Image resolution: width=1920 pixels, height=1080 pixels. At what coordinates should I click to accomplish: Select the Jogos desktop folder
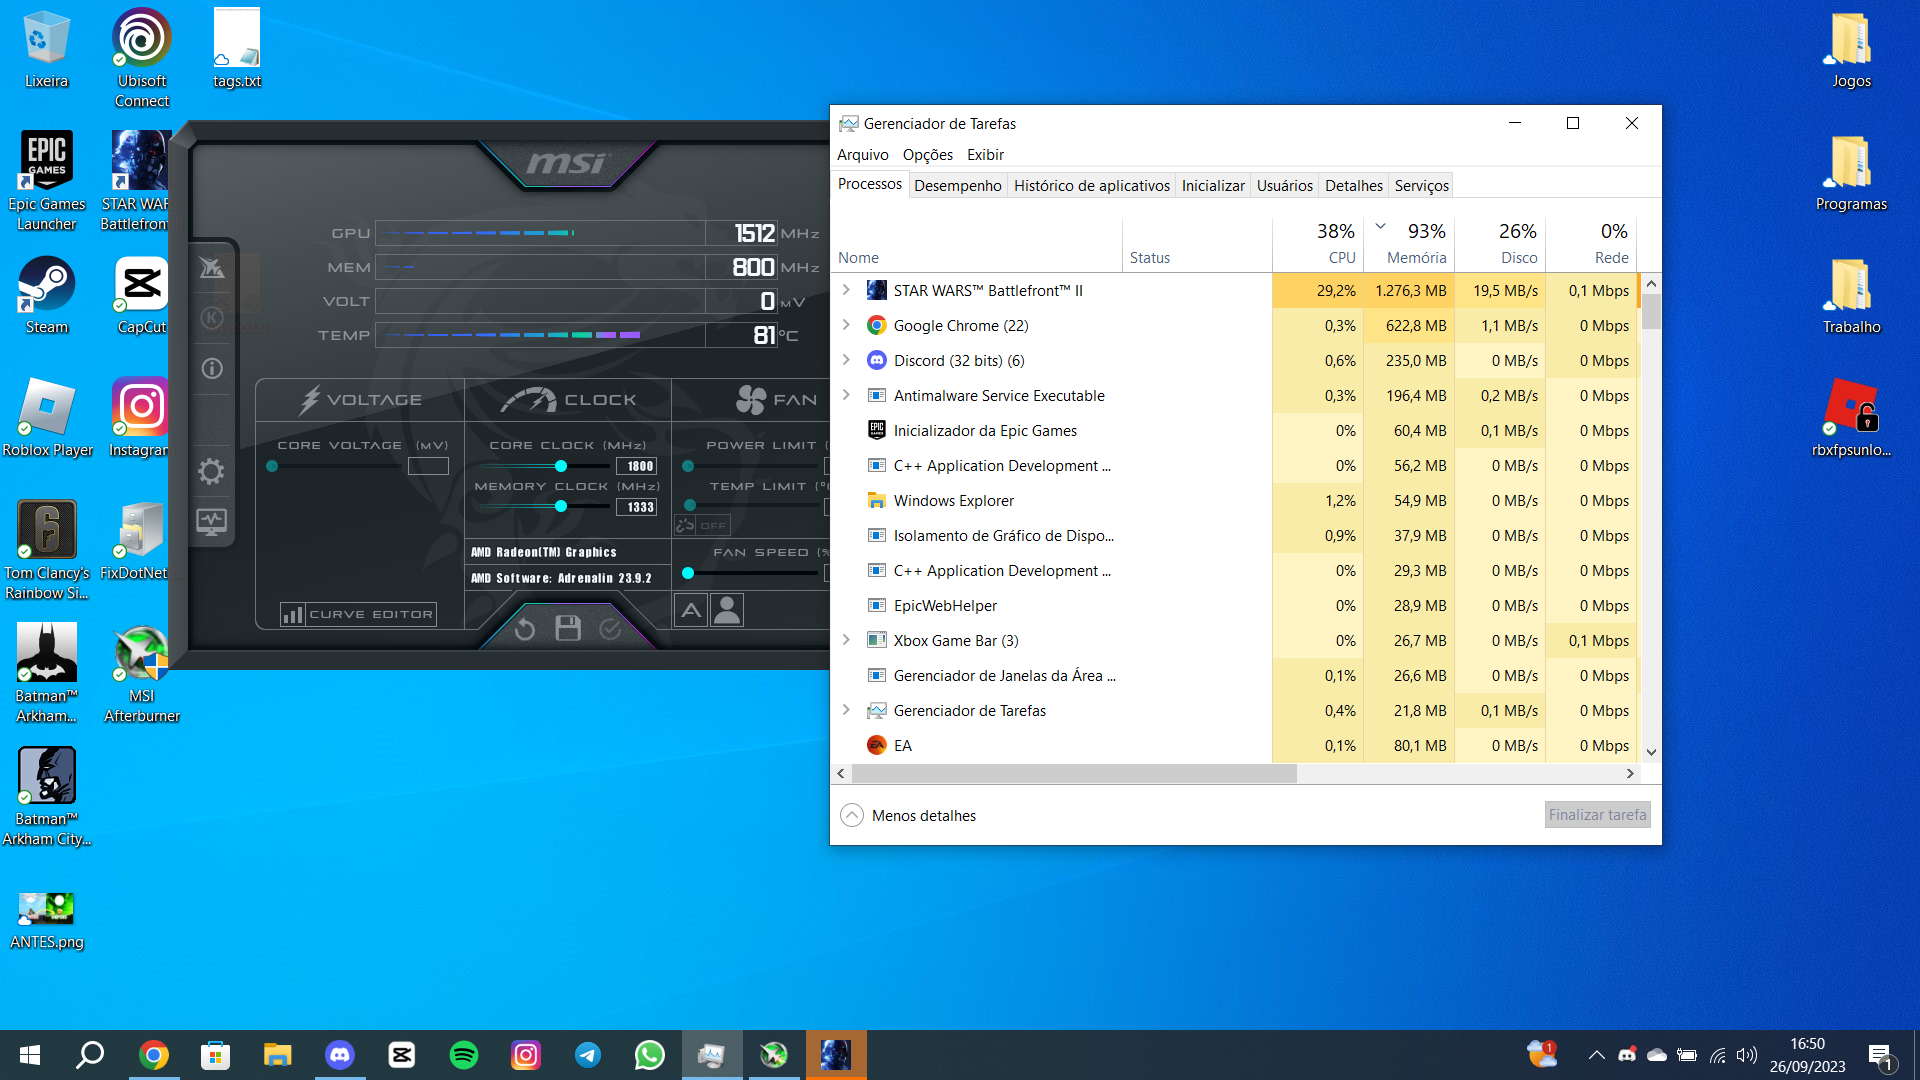click(x=1851, y=50)
